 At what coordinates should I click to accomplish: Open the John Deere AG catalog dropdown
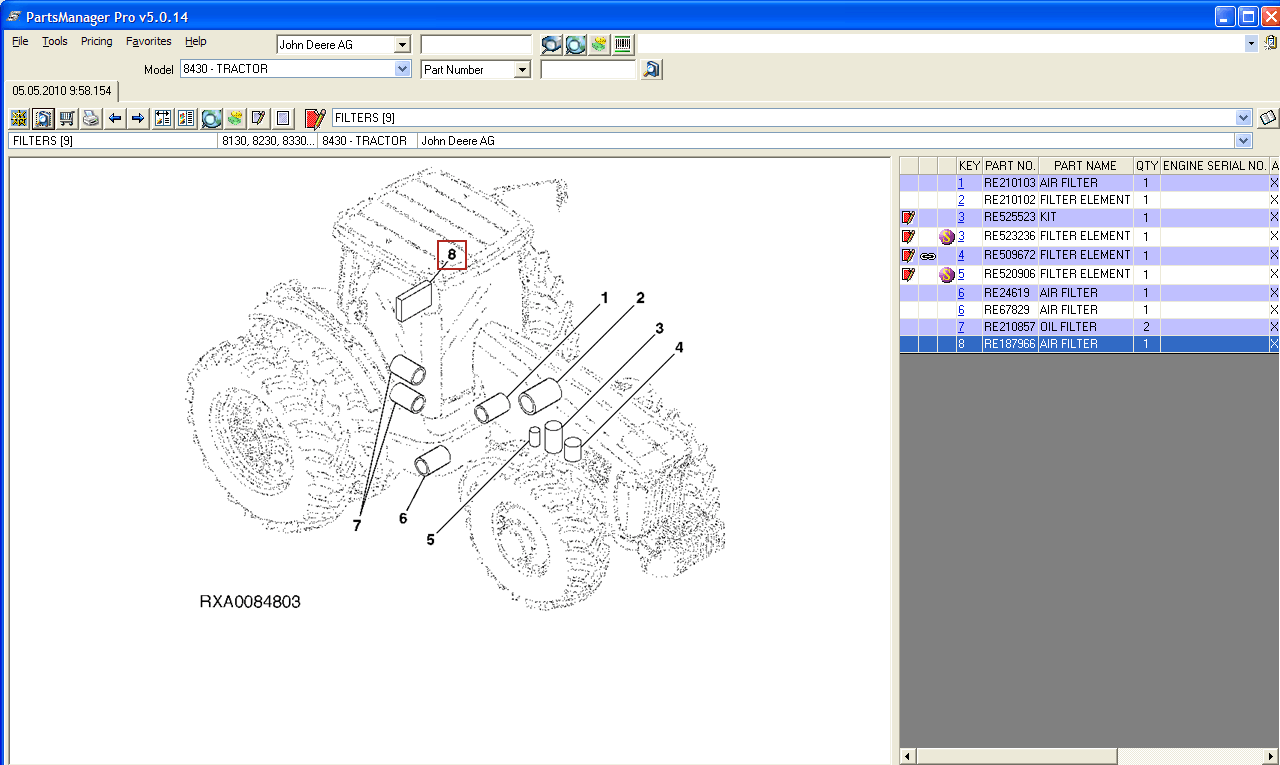(x=402, y=44)
